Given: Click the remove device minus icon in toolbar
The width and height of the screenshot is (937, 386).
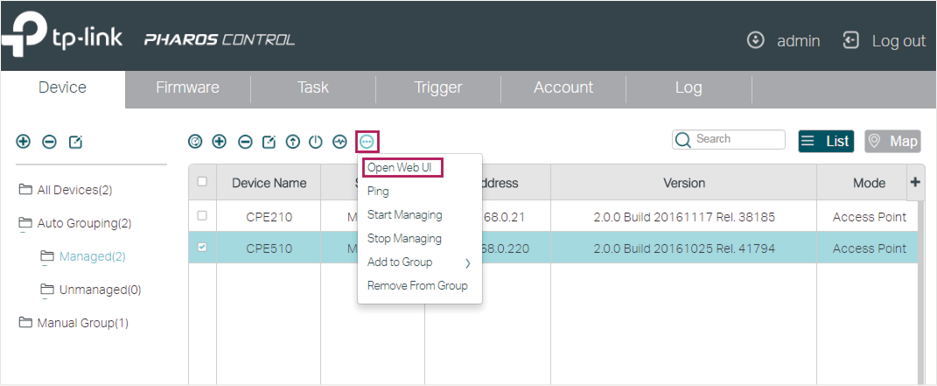Looking at the screenshot, I should point(245,142).
